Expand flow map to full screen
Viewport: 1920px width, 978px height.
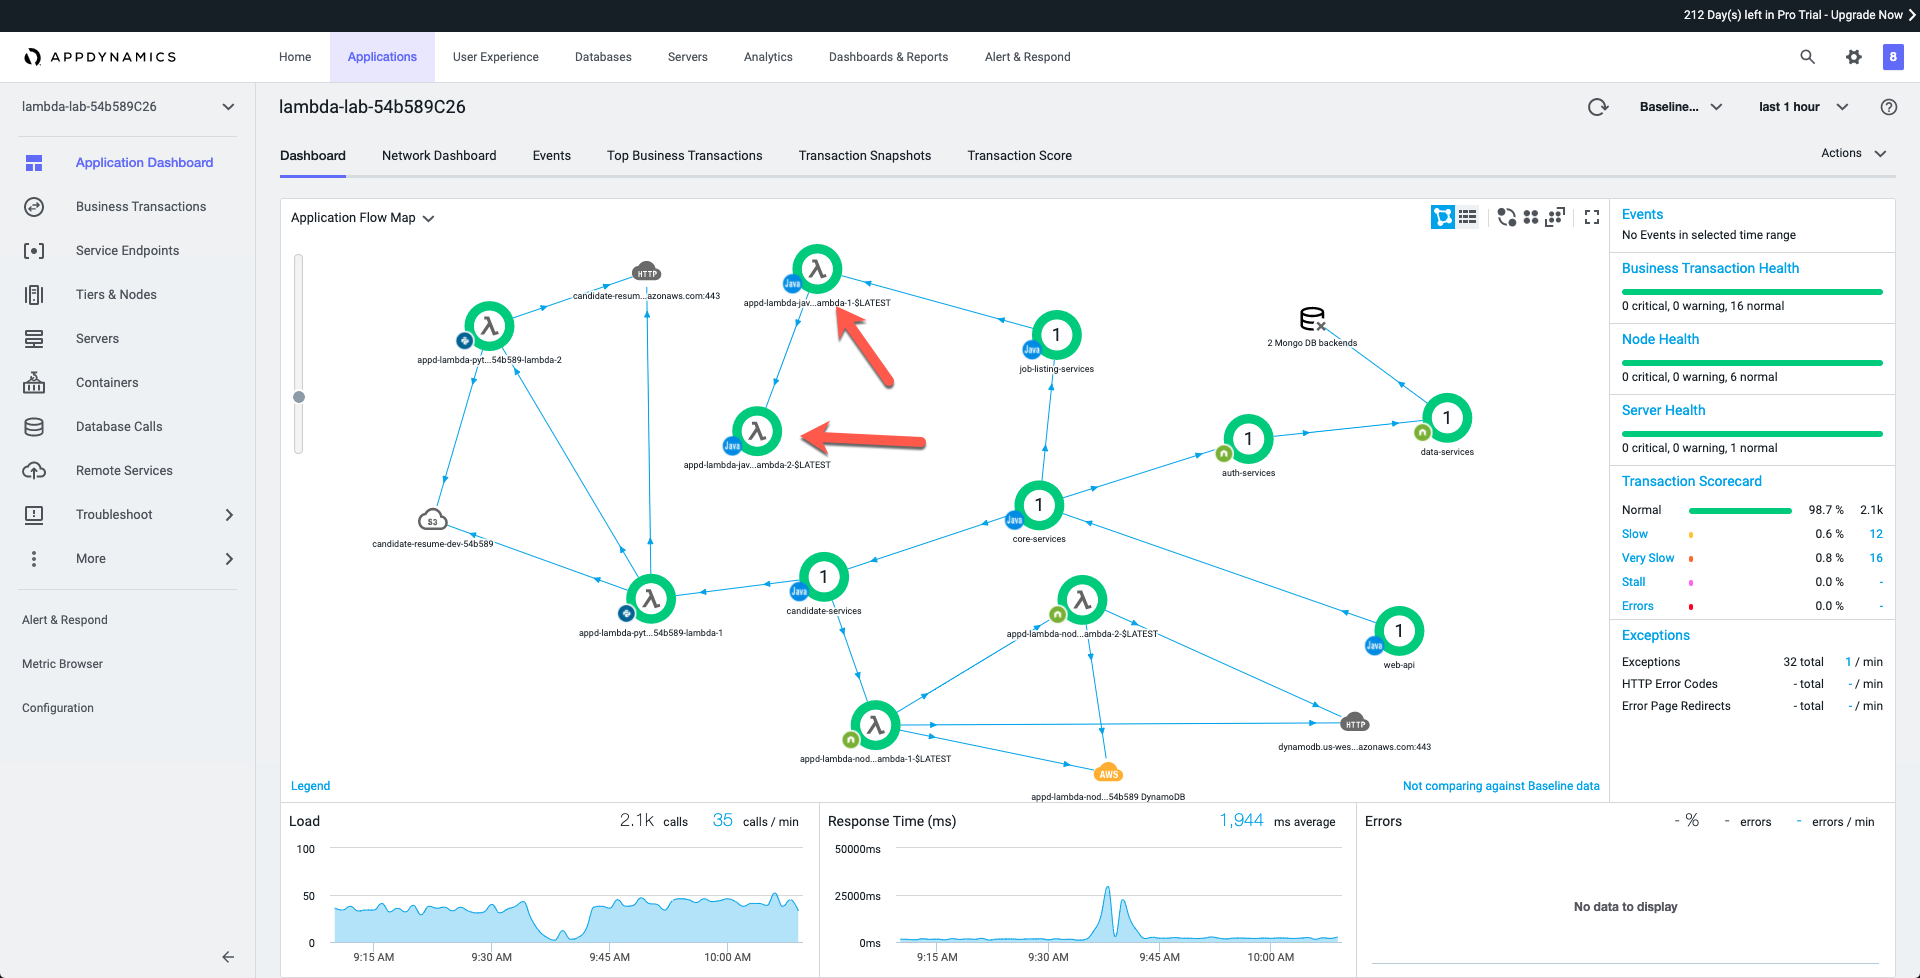click(x=1592, y=217)
